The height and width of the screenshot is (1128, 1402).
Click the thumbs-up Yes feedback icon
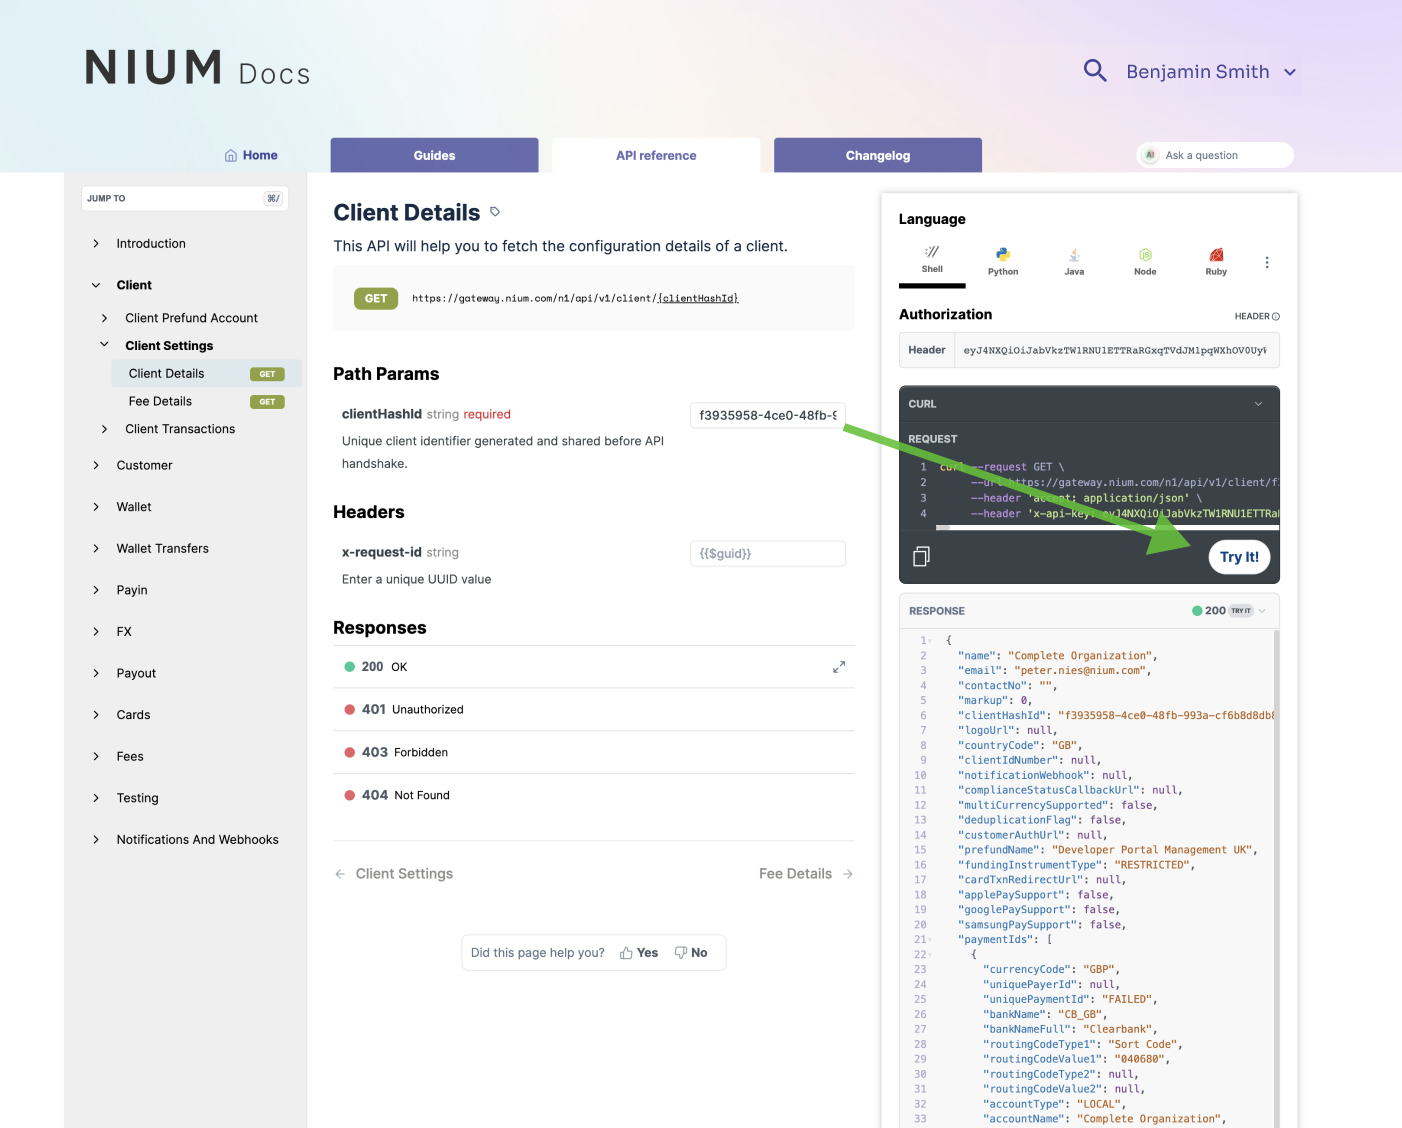coord(626,953)
